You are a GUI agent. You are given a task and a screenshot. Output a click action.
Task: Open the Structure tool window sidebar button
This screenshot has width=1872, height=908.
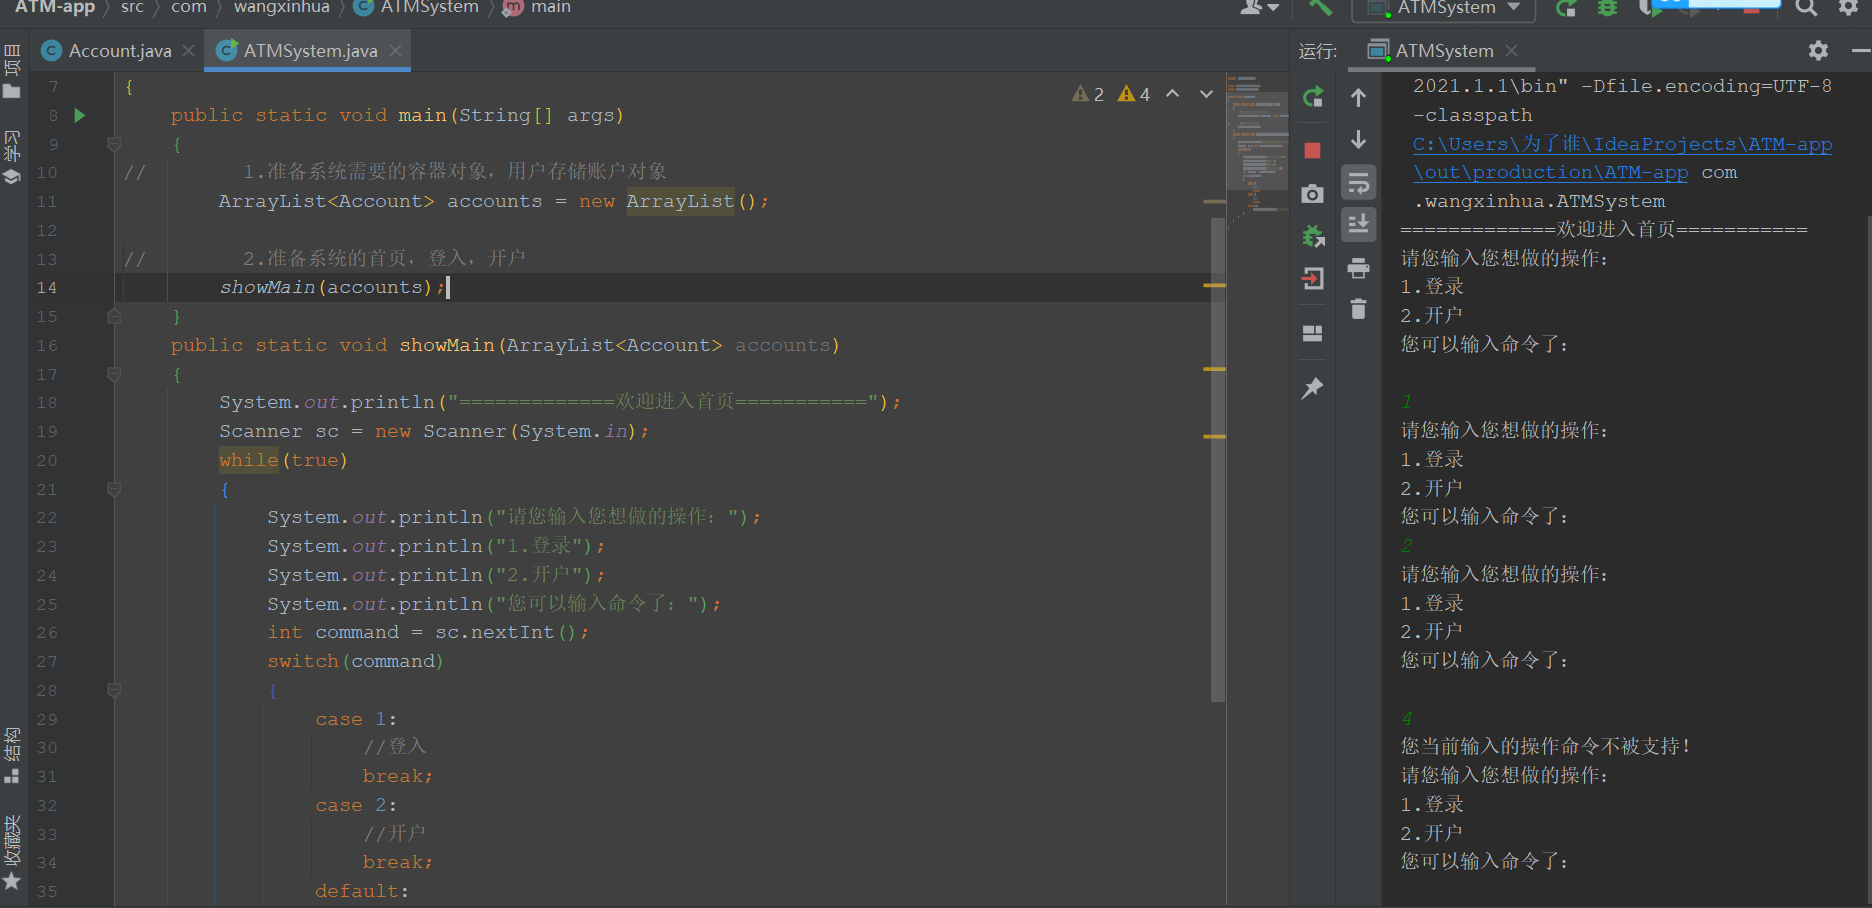click(x=12, y=756)
